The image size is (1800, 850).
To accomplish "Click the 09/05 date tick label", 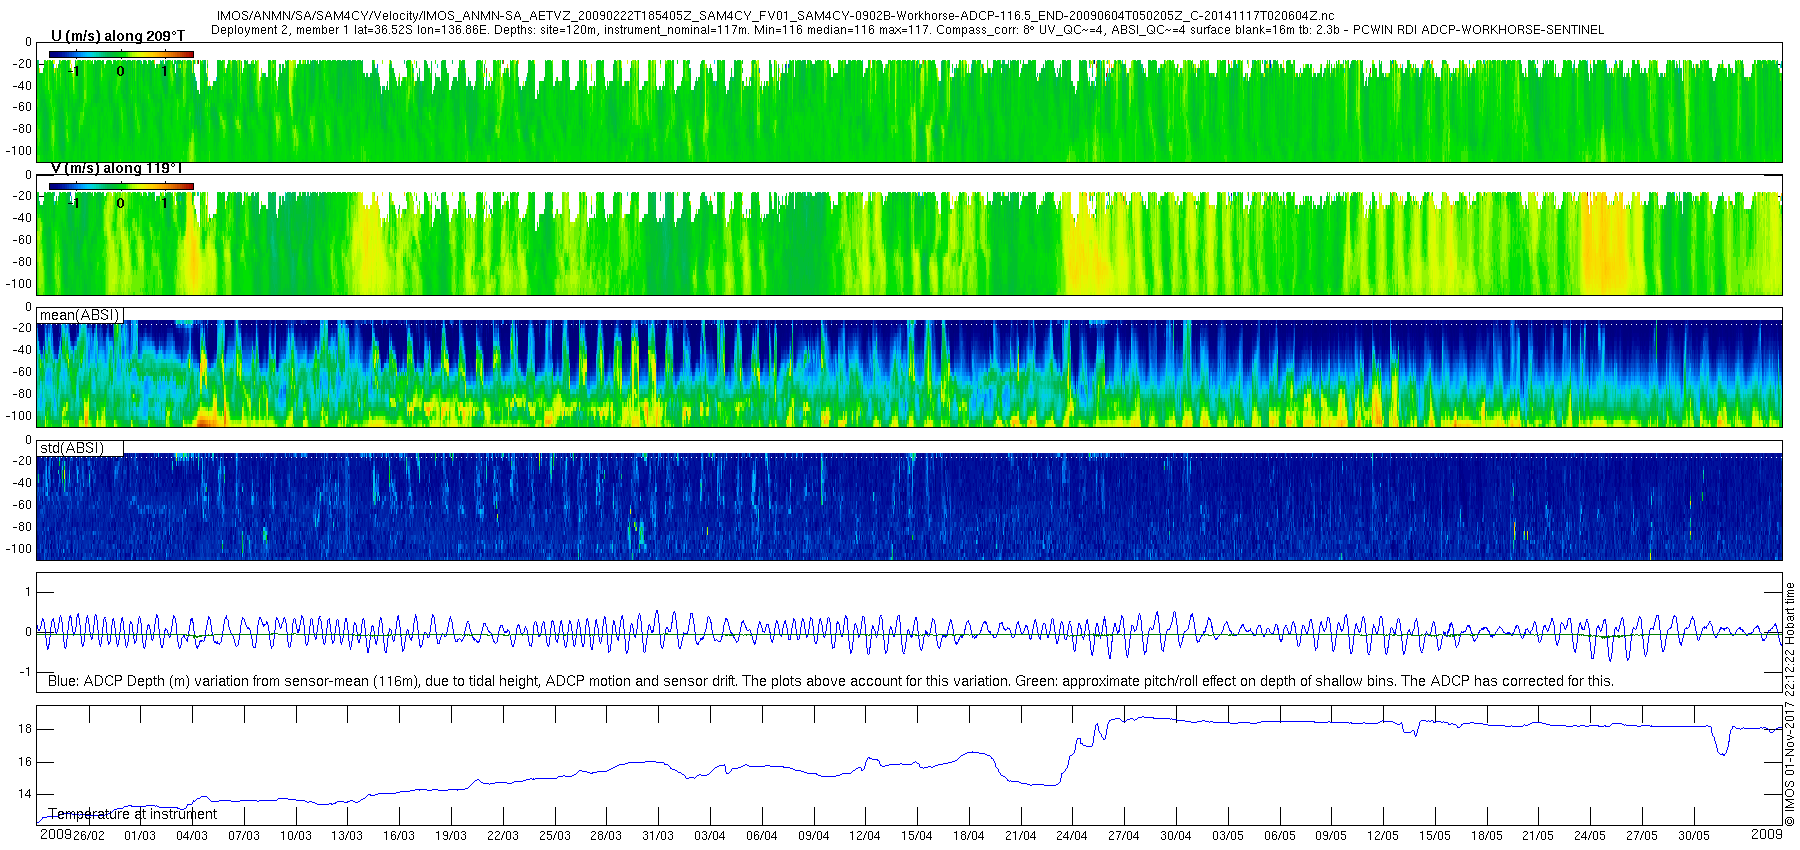I will pos(1331,836).
